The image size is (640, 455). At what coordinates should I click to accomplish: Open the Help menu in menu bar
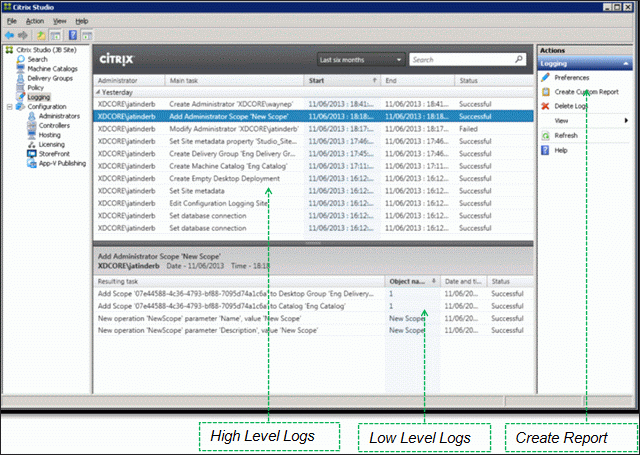[82, 21]
